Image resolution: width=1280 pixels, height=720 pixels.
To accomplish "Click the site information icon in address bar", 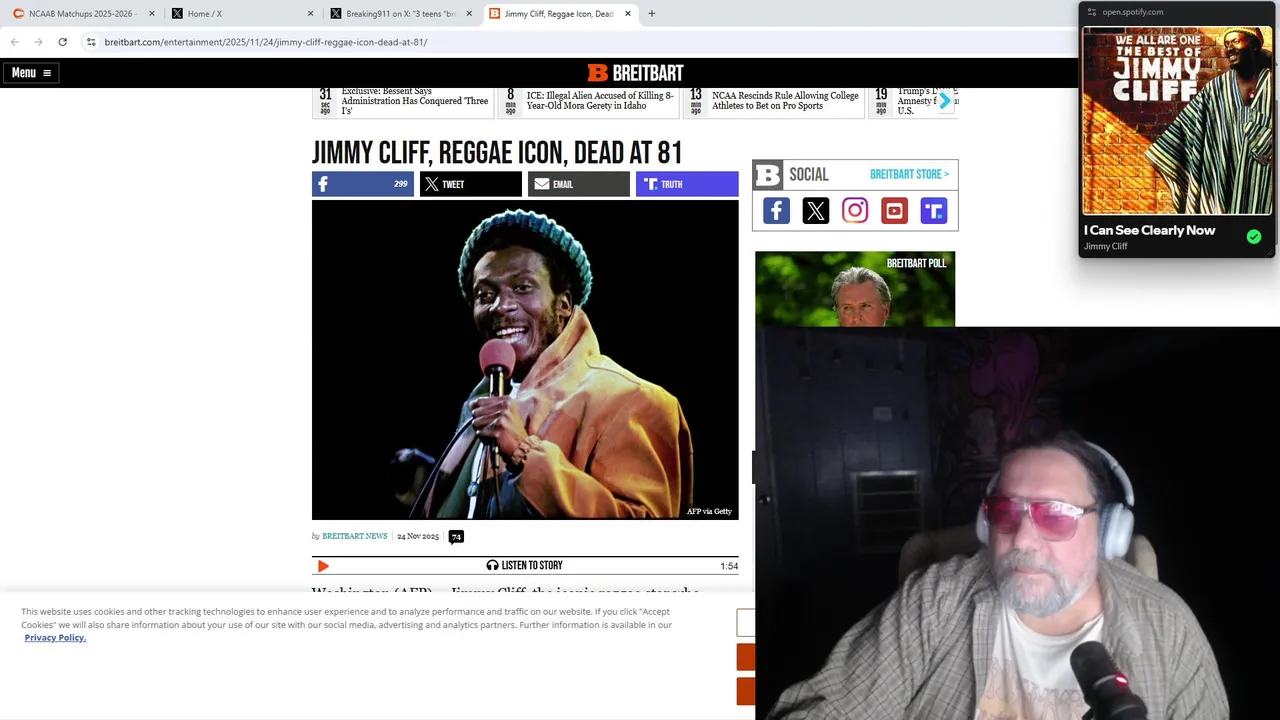I will [91, 42].
